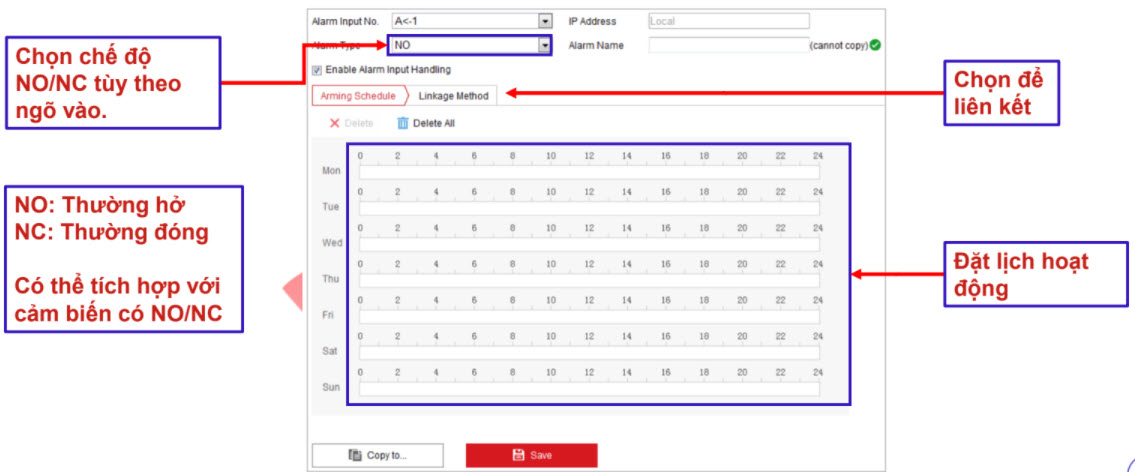1135x472 pixels.
Task: Open the Linkage Method tab
Action: tap(453, 96)
